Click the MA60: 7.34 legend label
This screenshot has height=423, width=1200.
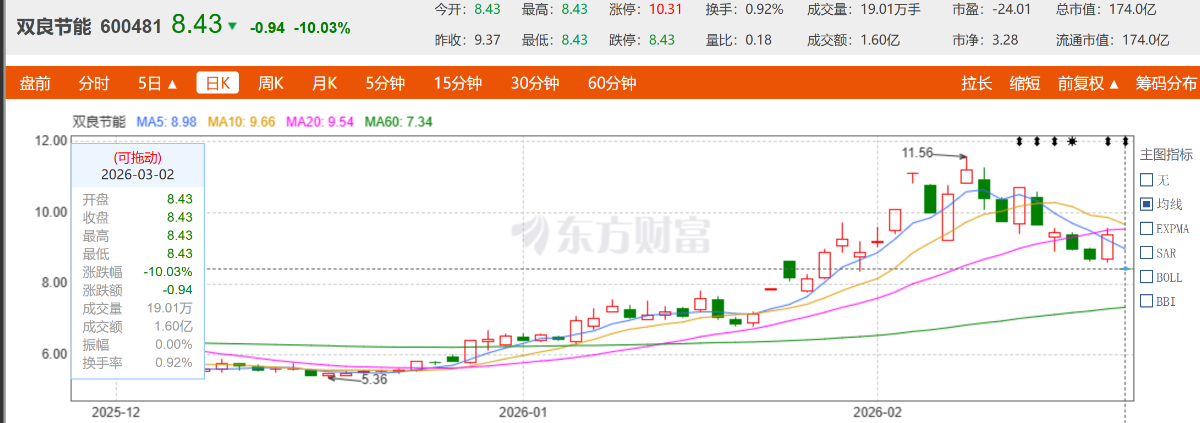(398, 122)
